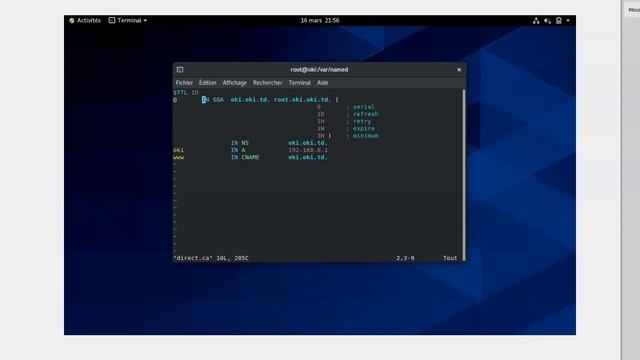The width and height of the screenshot is (640, 360).
Task: Click the terminal window menu icon in title bar
Action: 180,70
